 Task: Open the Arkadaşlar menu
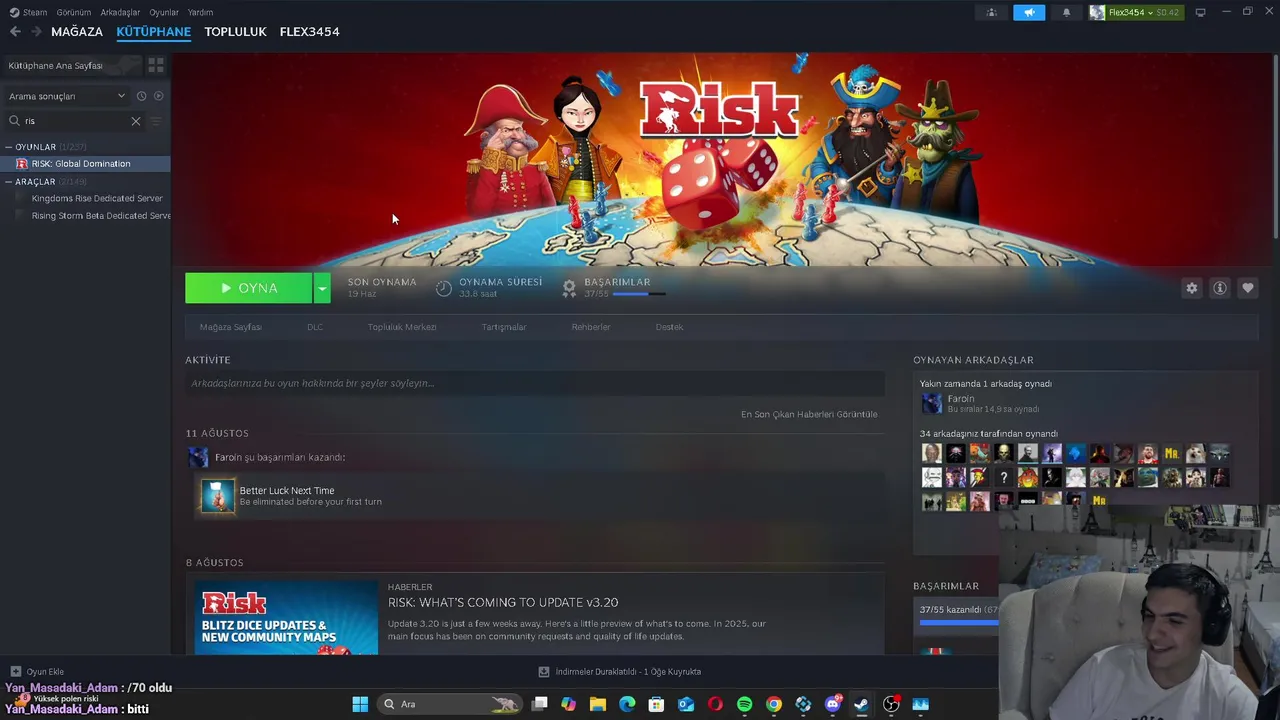pos(121,12)
